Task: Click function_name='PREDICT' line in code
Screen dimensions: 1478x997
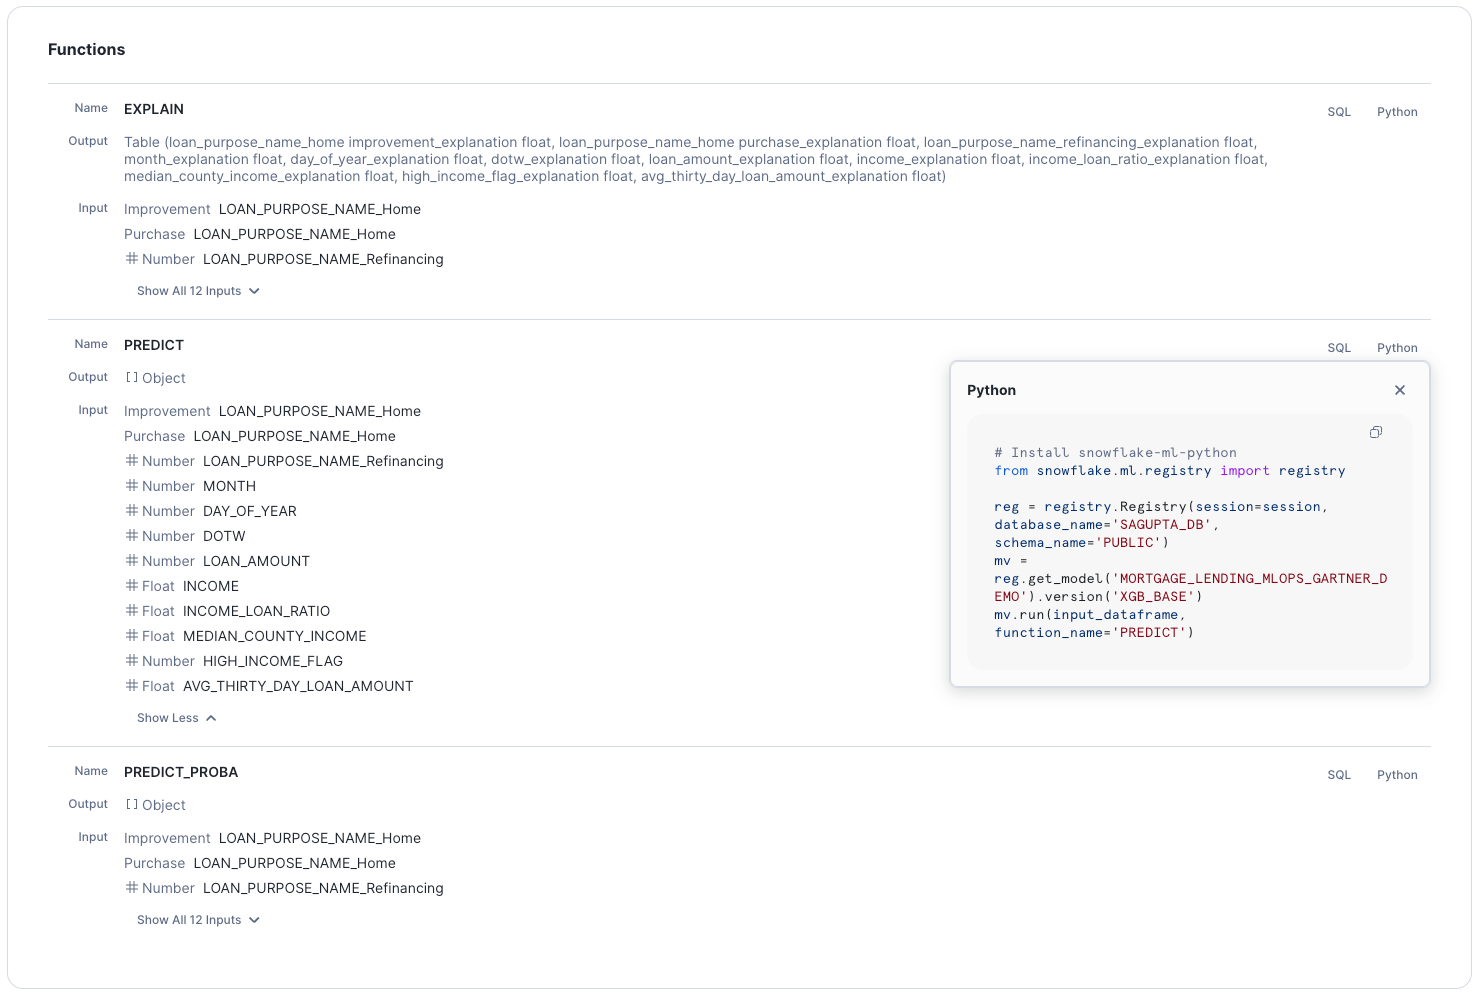Action: [x=1094, y=633]
